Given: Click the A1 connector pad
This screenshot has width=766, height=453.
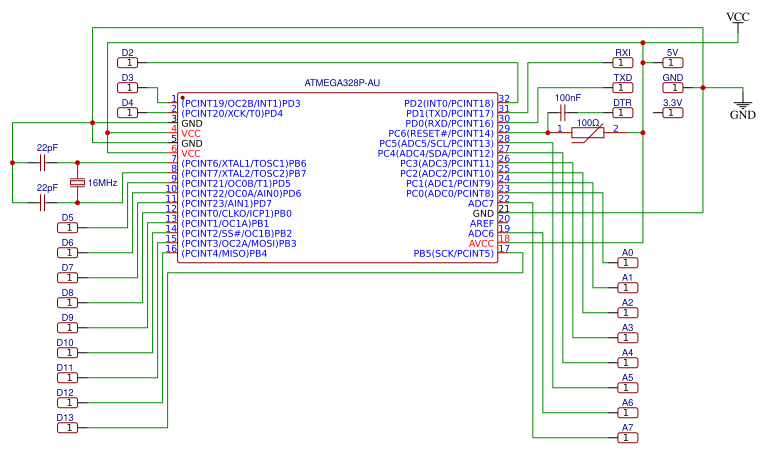Looking at the screenshot, I should click(x=628, y=288).
